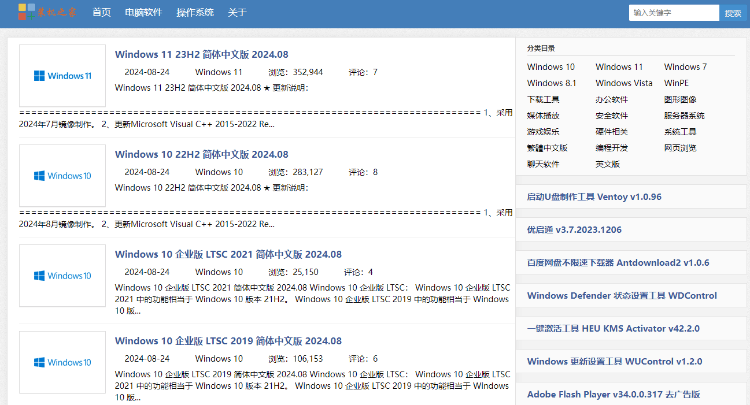Screen dimensions: 750x405
Task: Select 352,944 view count text
Action: coord(308,72)
